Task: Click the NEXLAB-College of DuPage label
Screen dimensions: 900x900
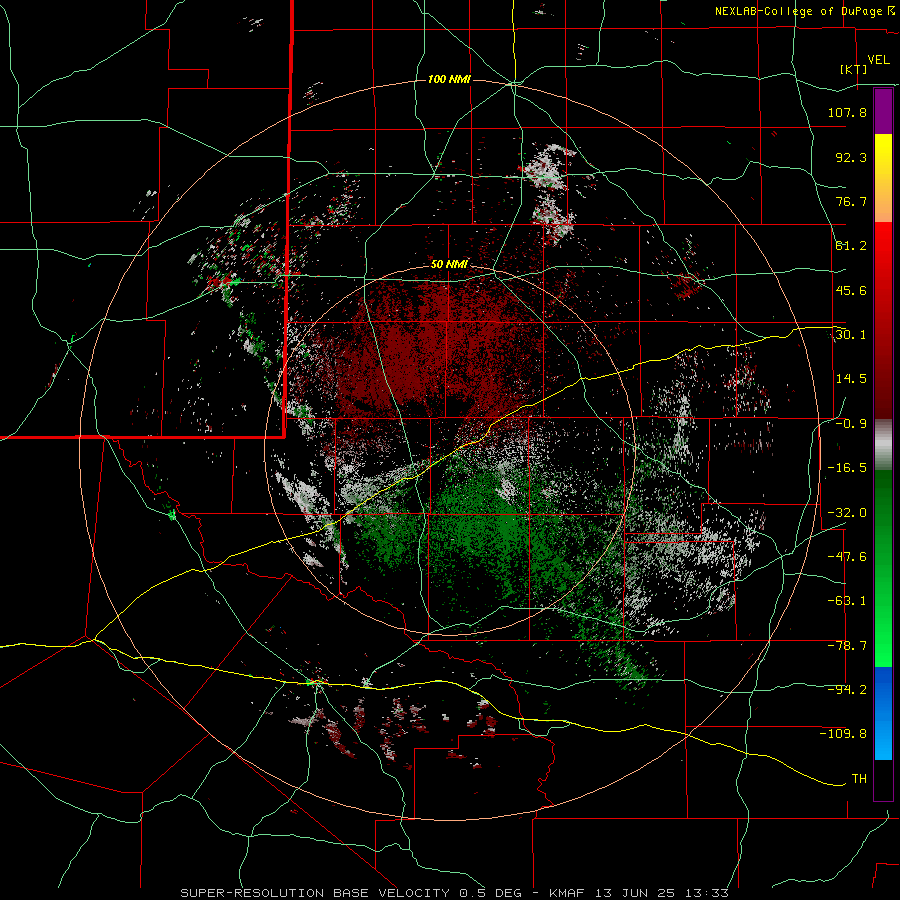Action: click(798, 11)
